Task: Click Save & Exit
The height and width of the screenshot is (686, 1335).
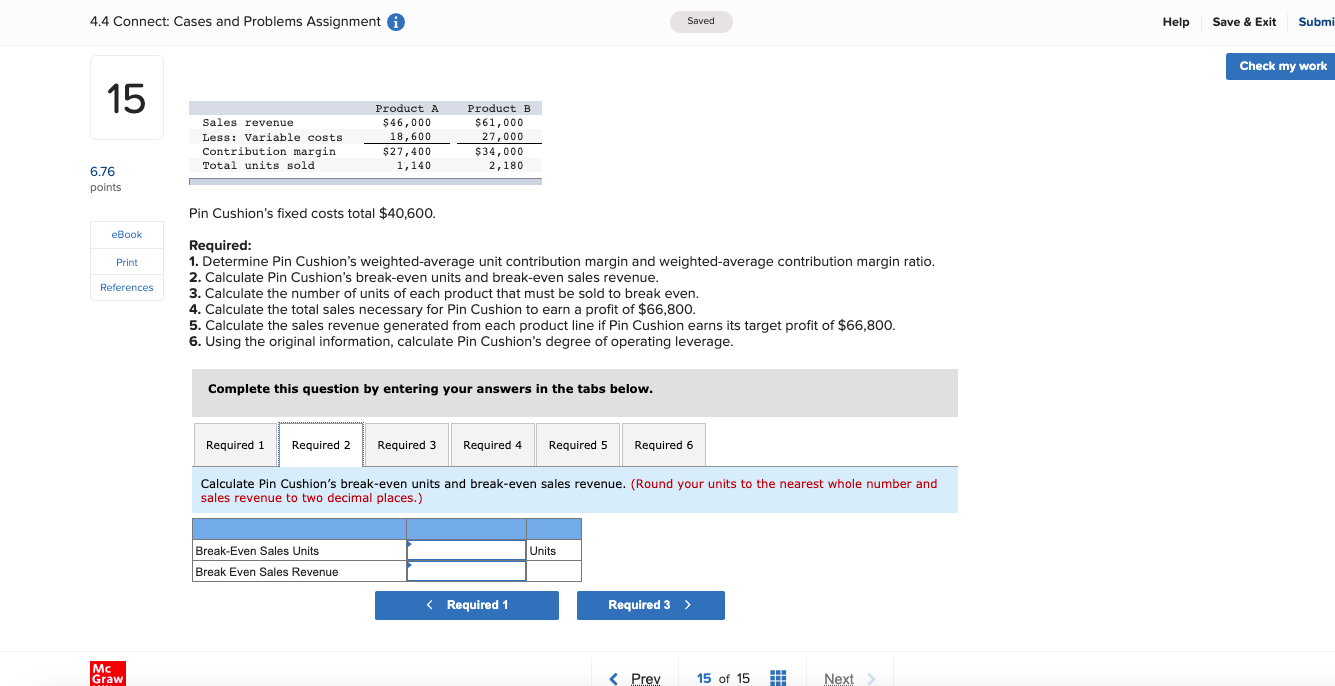Action: (x=1244, y=21)
